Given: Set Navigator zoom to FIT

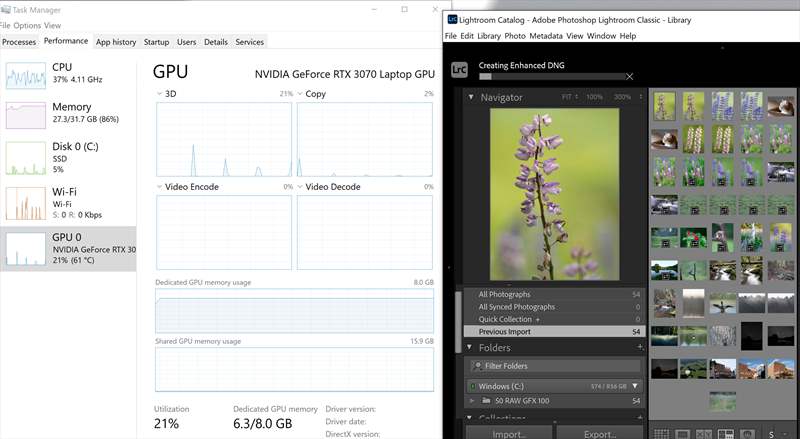Looking at the screenshot, I should coord(567,96).
